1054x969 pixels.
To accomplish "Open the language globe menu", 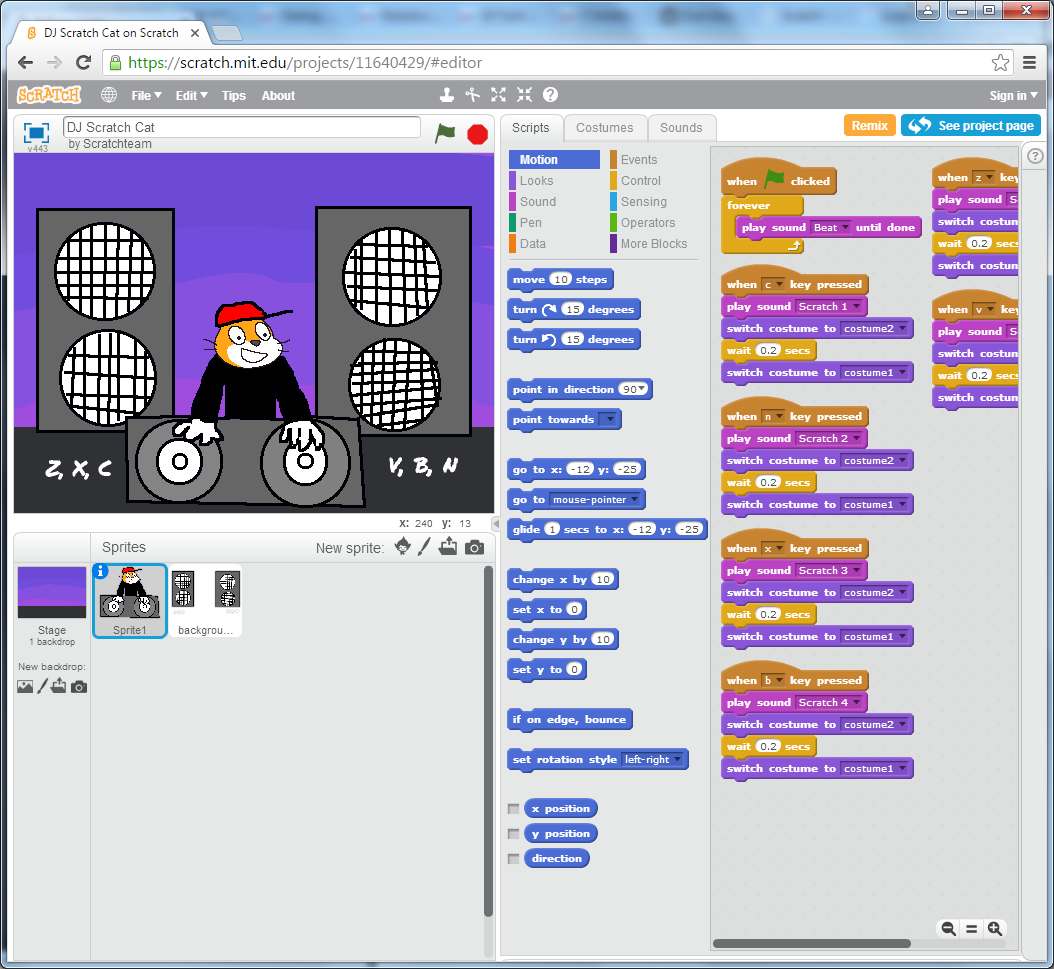I will click(109, 95).
